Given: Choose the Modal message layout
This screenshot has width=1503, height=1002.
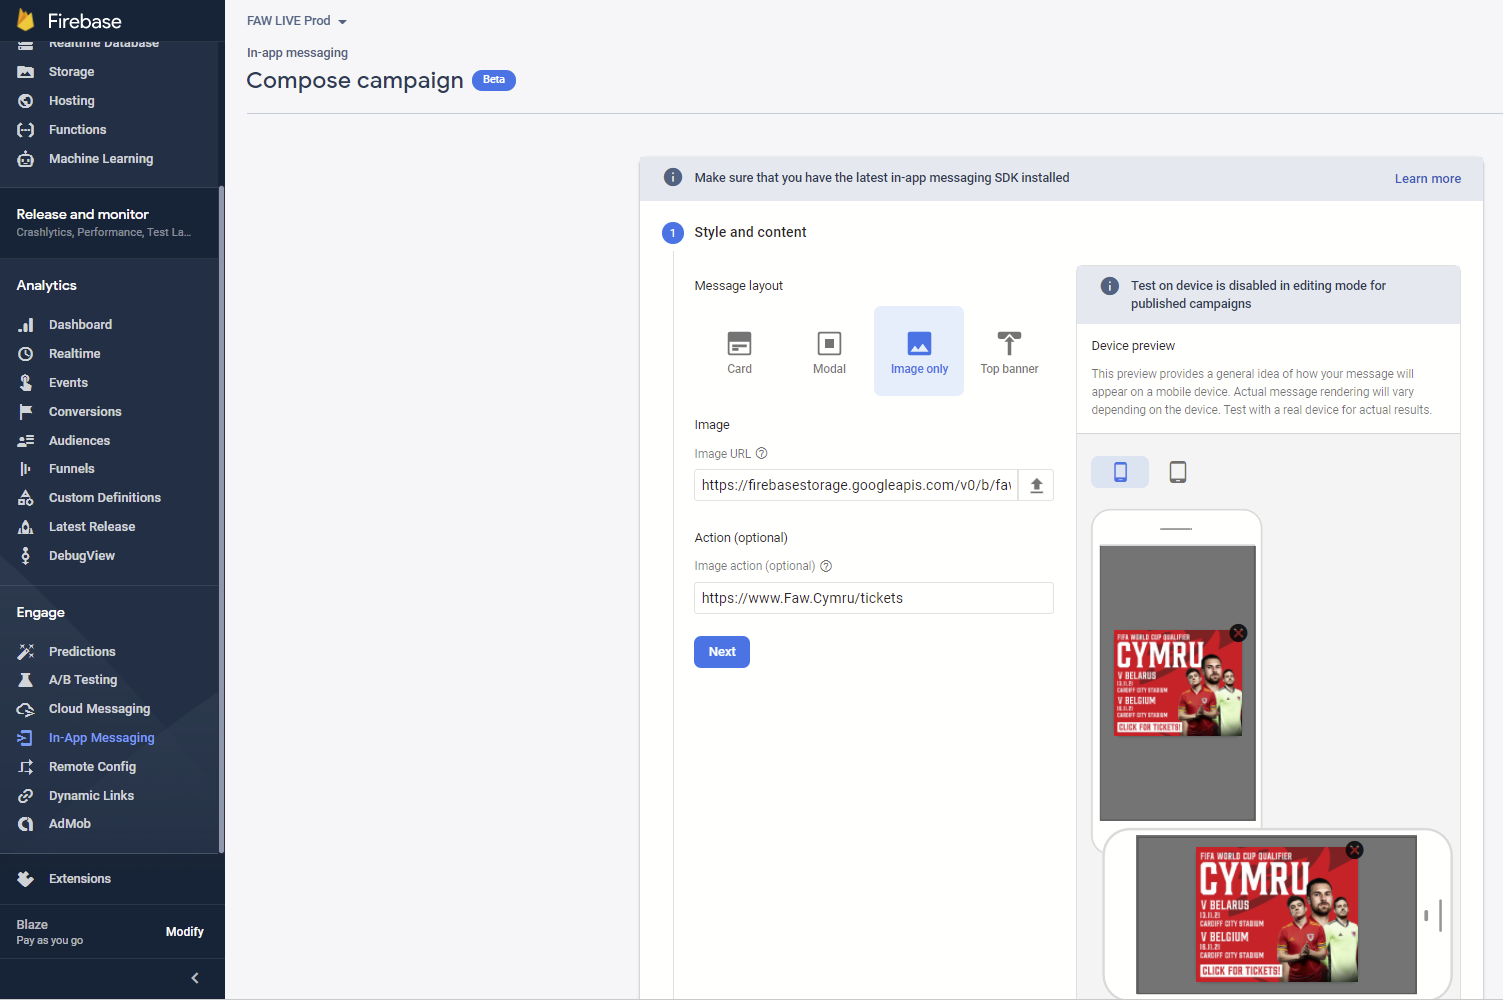Looking at the screenshot, I should [829, 352].
